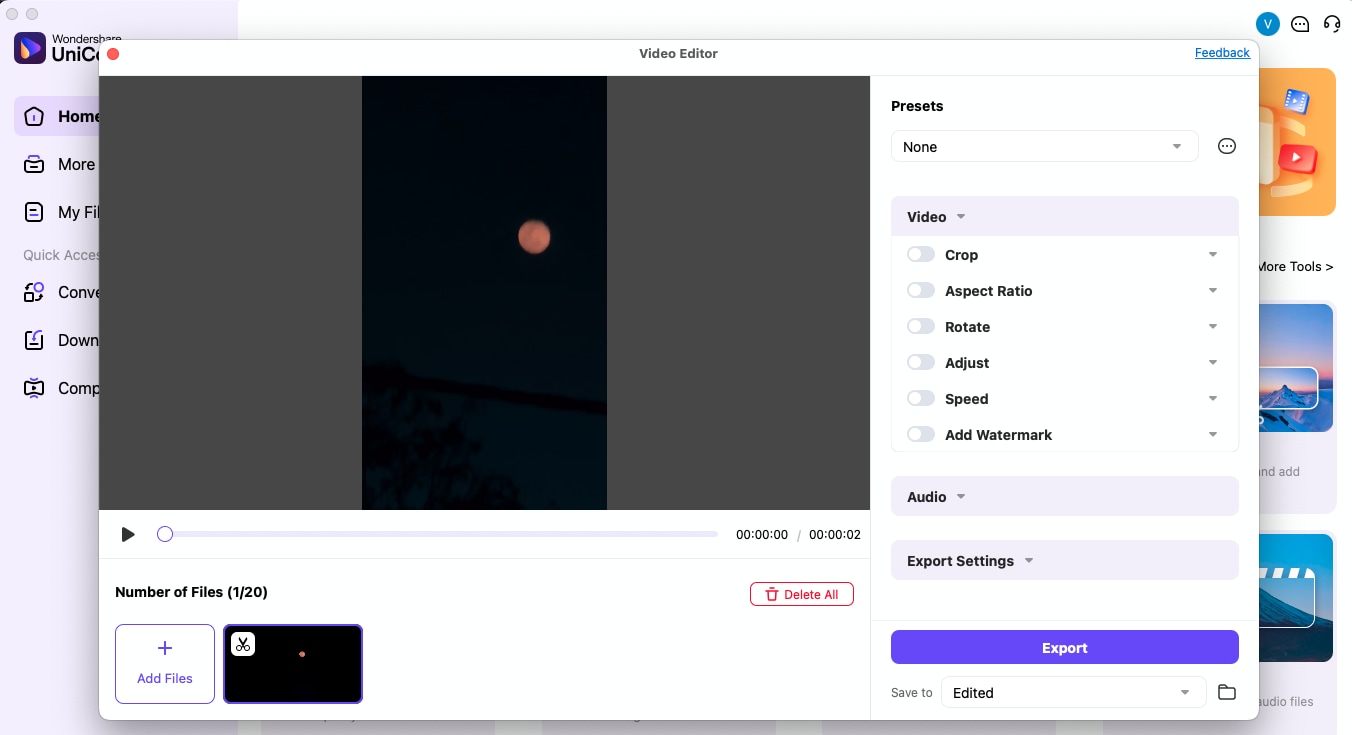The width and height of the screenshot is (1352, 735).
Task: Click the toolbox icon in sidebar
Action: pyautogui.click(x=34, y=164)
